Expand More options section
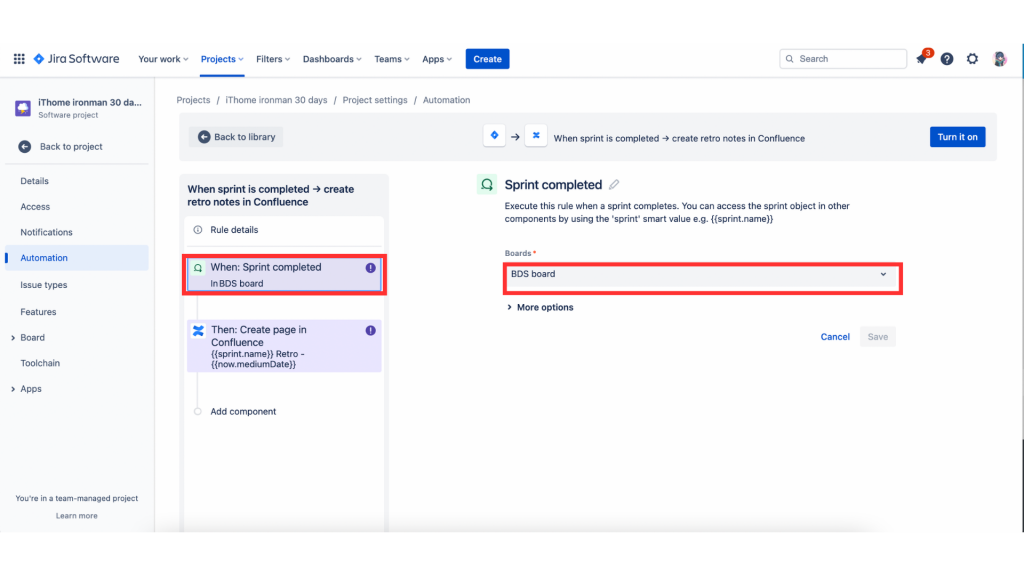The width and height of the screenshot is (1024, 576). (540, 307)
